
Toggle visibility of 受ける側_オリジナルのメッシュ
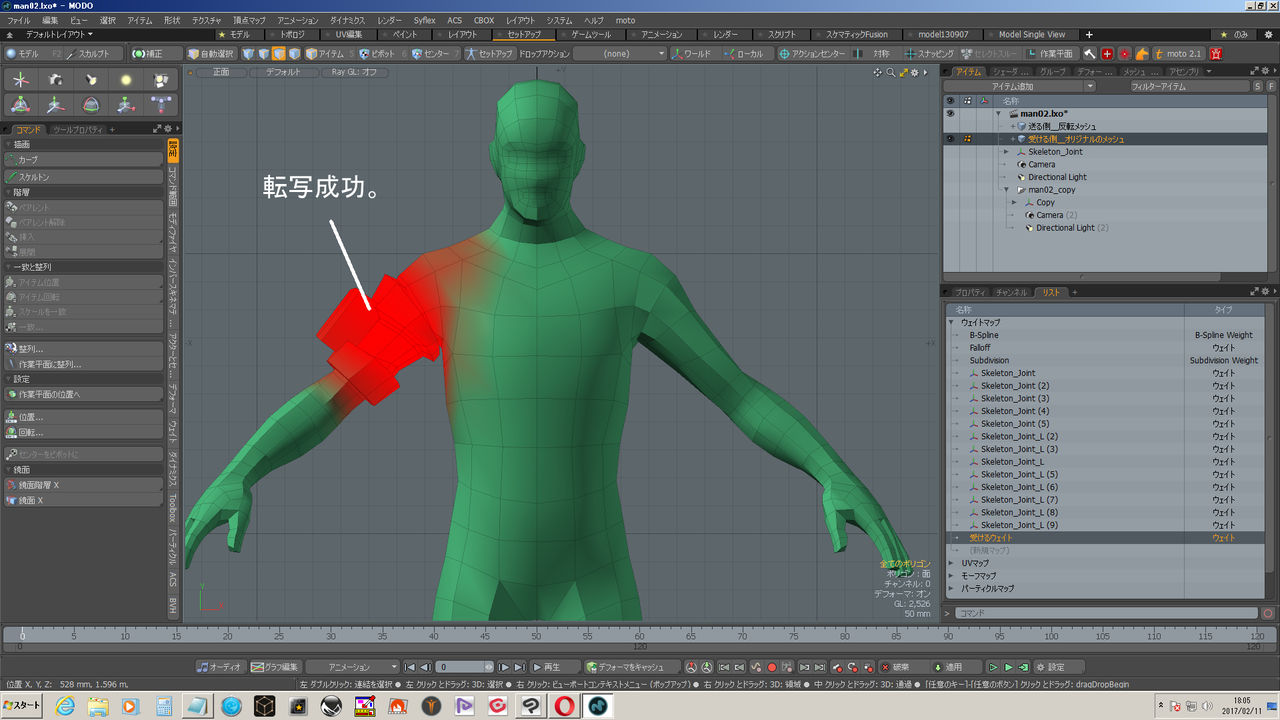[x=950, y=139]
